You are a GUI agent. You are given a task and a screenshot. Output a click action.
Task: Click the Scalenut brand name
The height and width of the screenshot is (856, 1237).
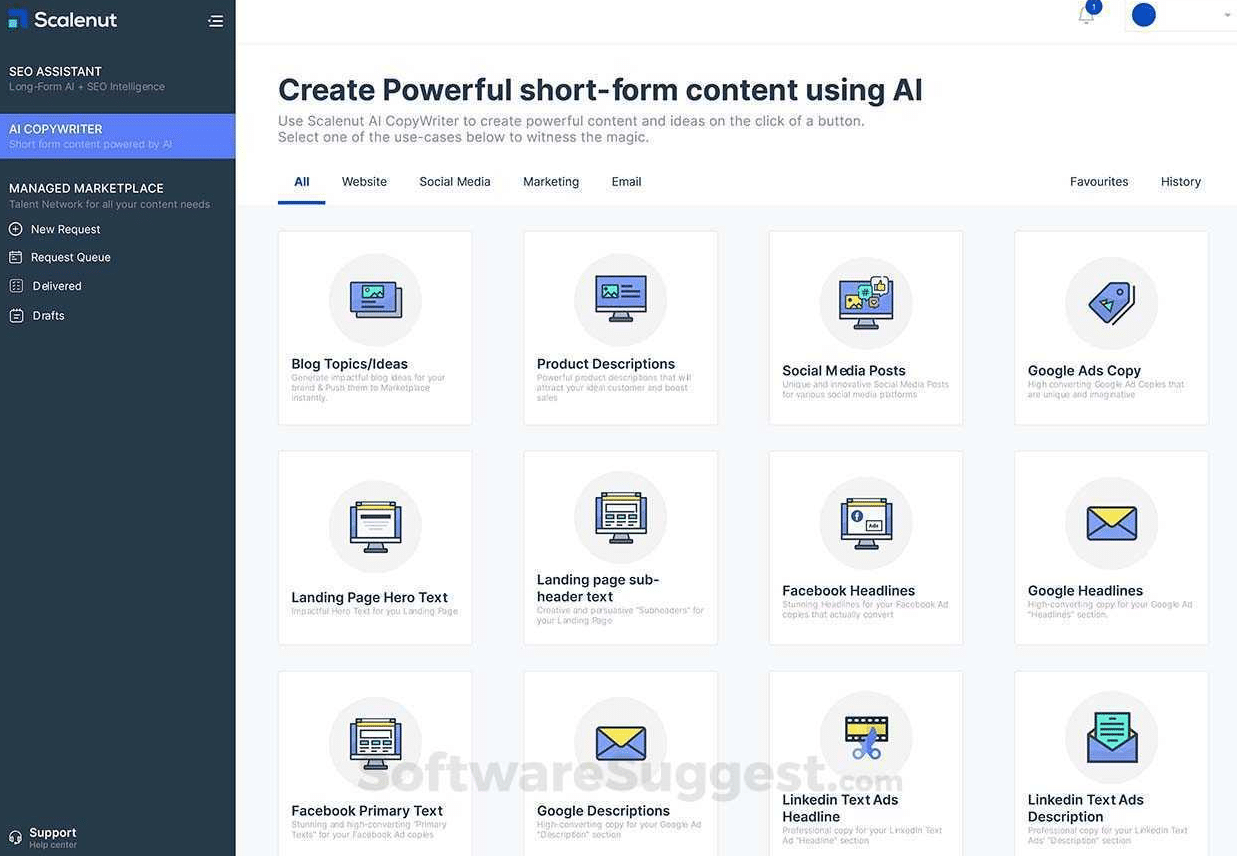point(76,20)
